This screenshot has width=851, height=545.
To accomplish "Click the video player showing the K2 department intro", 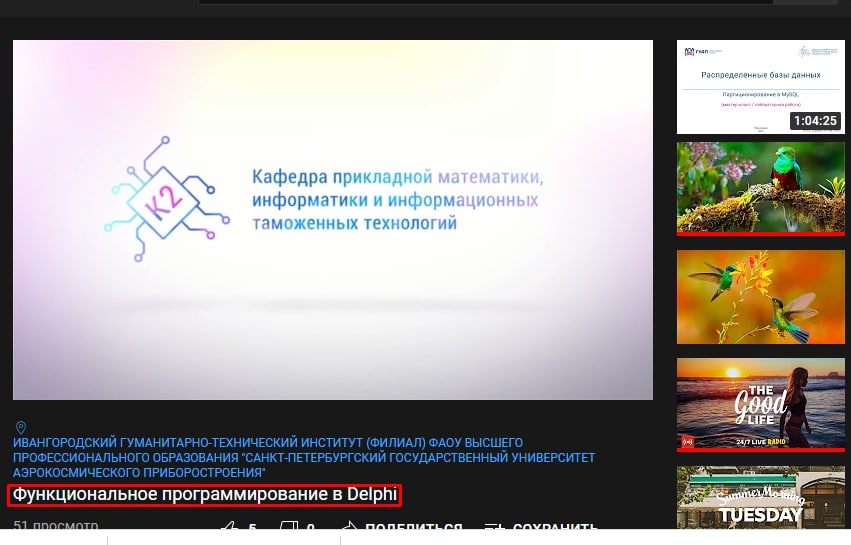I will (x=333, y=220).
